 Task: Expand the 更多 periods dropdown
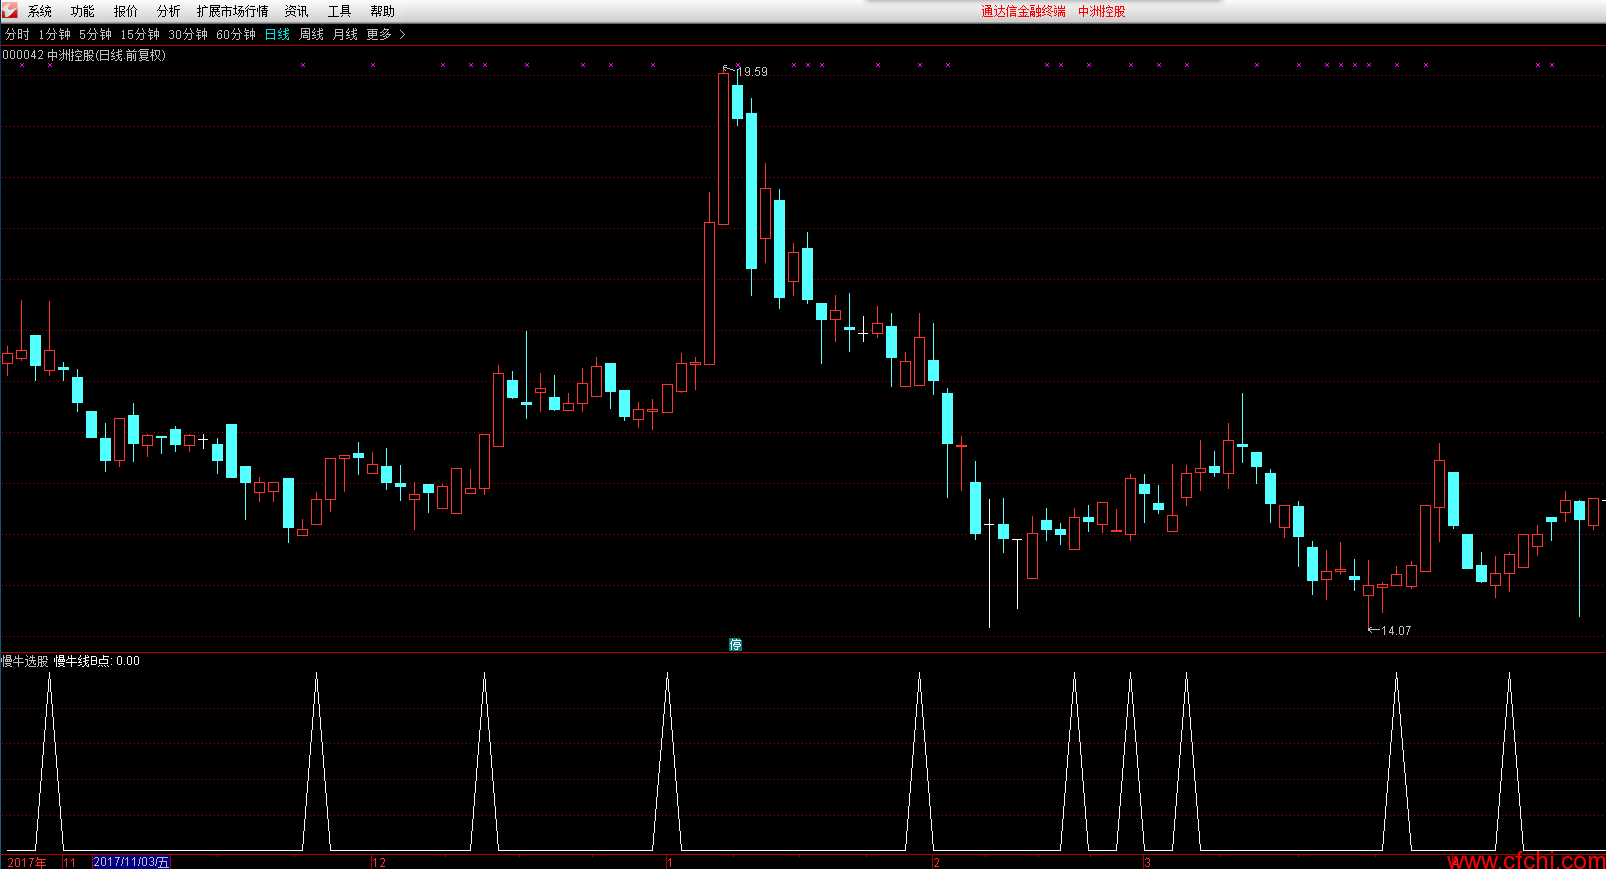click(x=379, y=34)
